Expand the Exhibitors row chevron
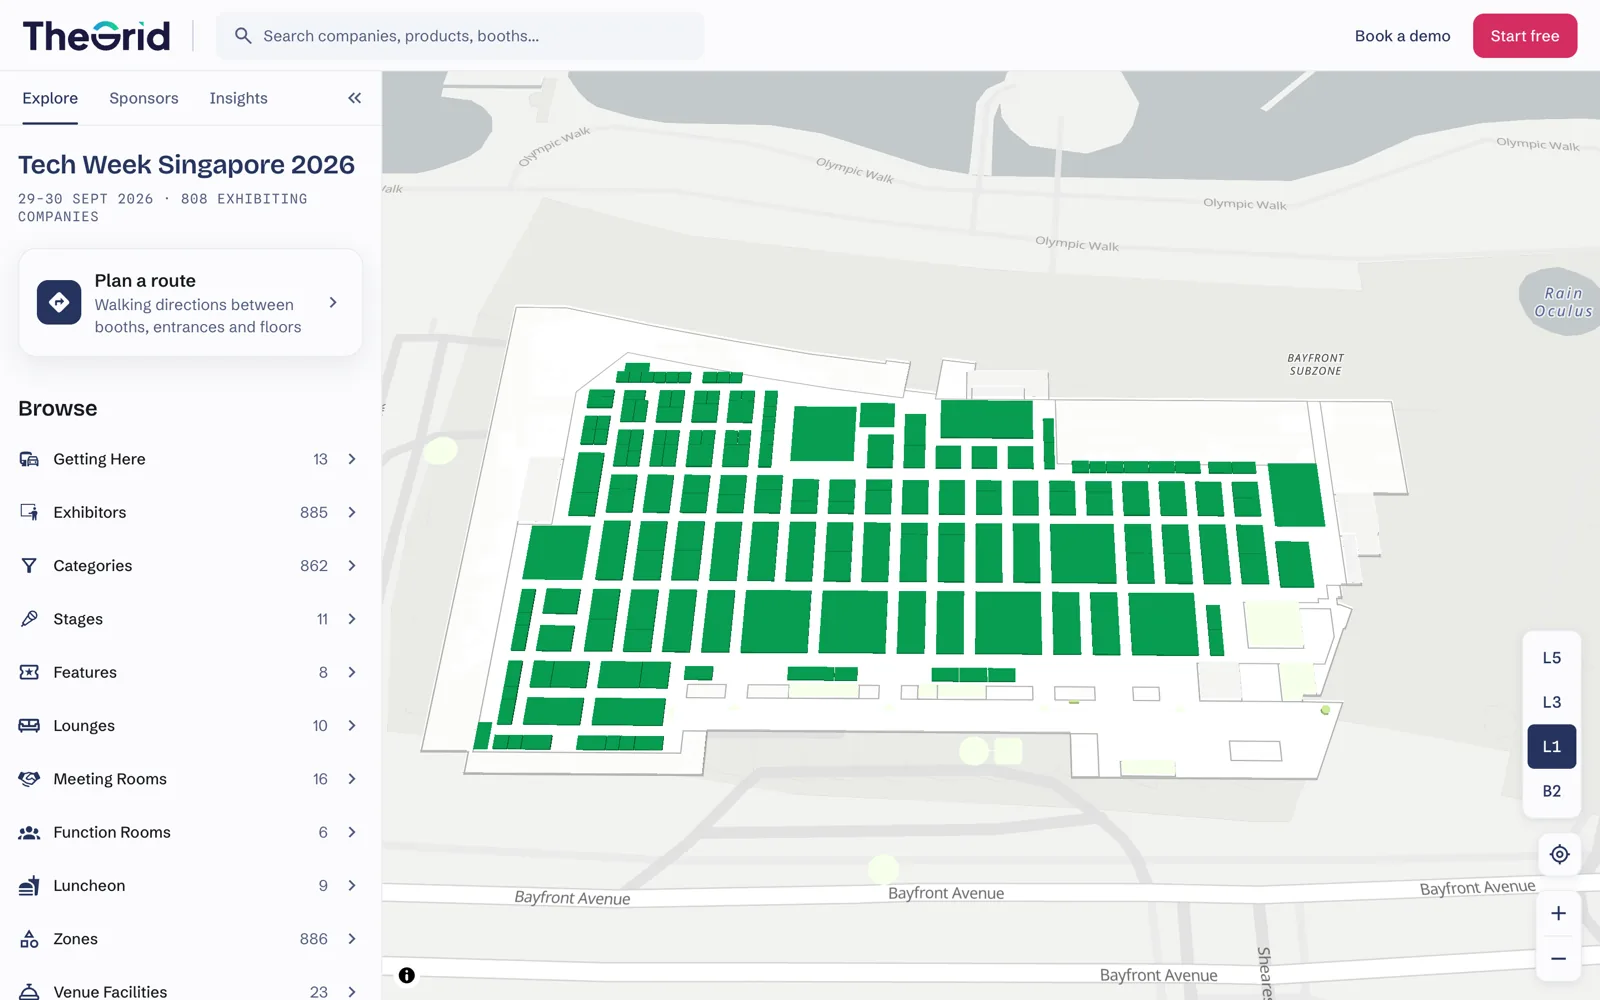 [x=352, y=512]
